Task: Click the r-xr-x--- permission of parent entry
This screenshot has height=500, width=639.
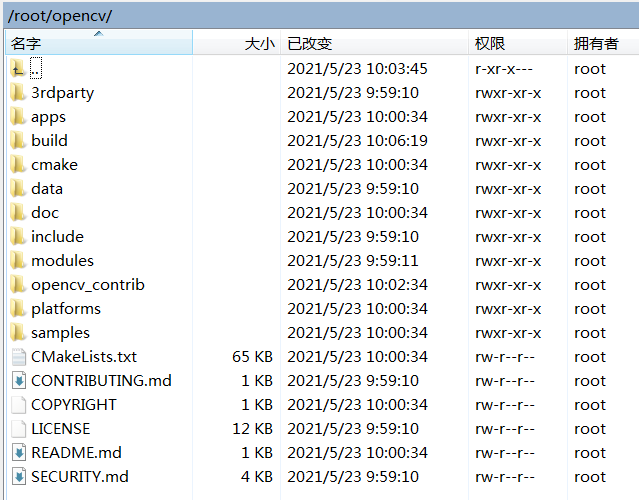Action: 504,69
